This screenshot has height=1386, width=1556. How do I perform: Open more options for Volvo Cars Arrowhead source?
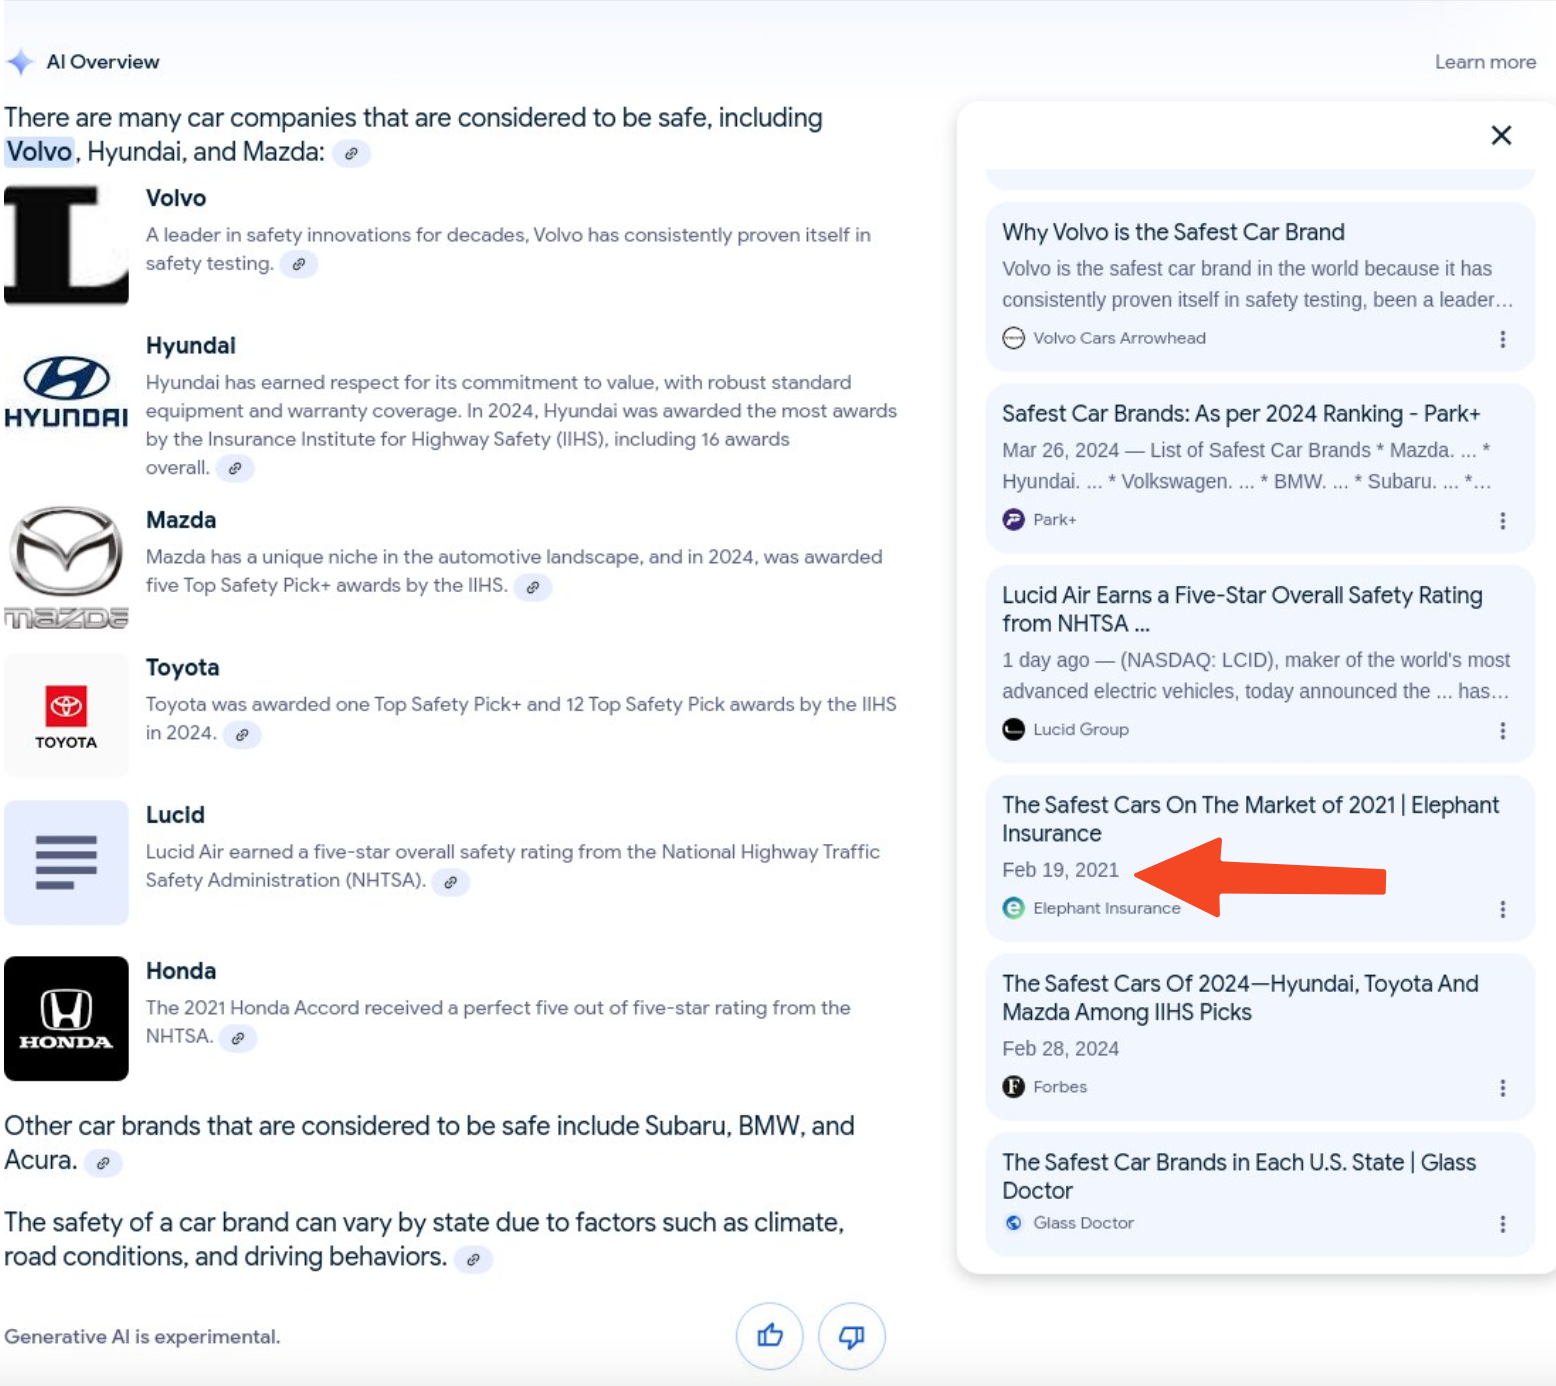1502,339
